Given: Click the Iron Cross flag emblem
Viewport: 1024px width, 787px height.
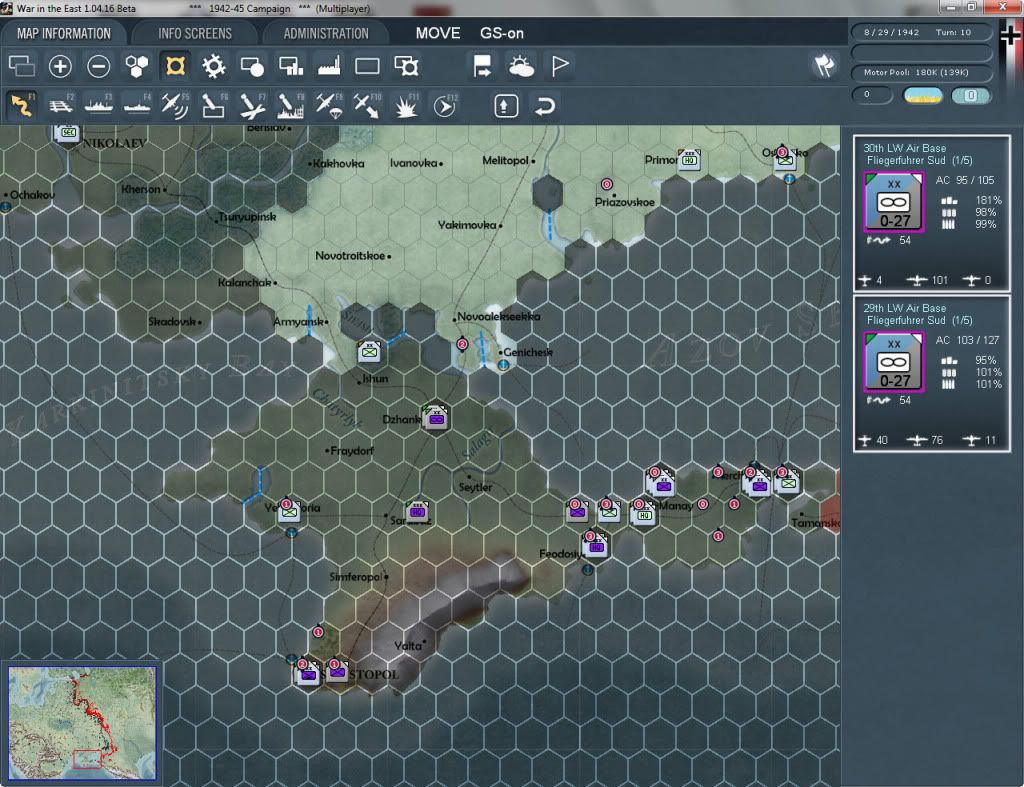Looking at the screenshot, I should click(x=1010, y=34).
